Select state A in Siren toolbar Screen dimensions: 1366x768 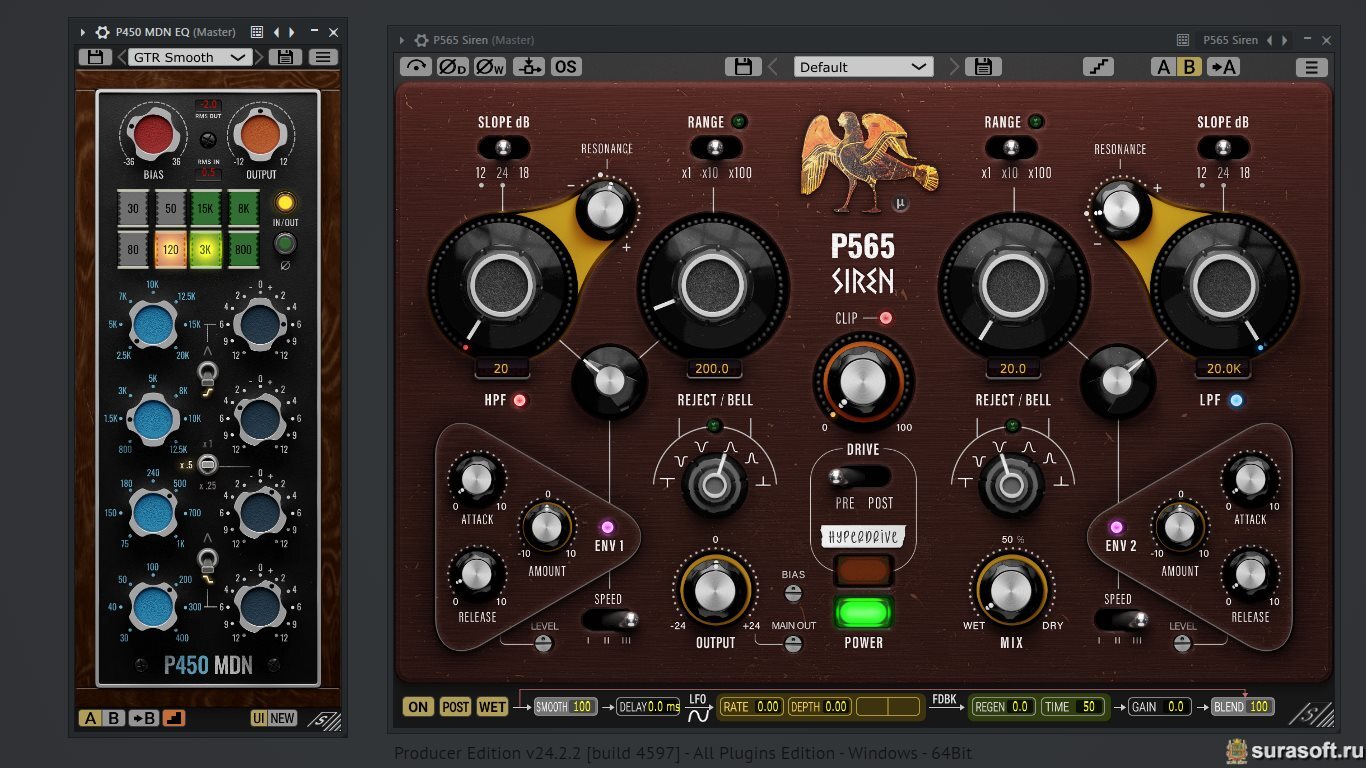point(1163,67)
